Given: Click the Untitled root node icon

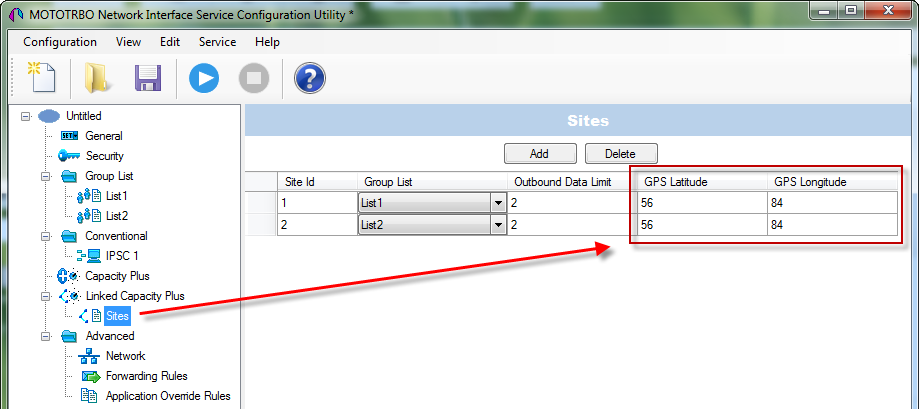Looking at the screenshot, I should (49, 116).
